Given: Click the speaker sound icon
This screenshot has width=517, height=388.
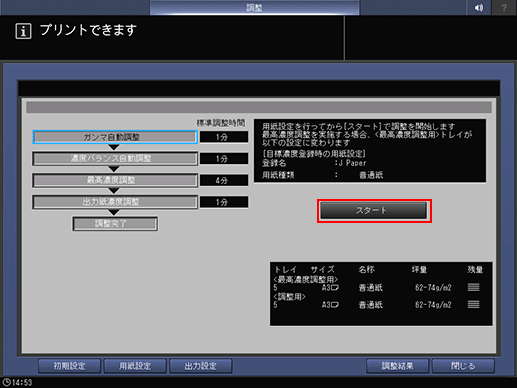Looking at the screenshot, I should click(479, 7).
